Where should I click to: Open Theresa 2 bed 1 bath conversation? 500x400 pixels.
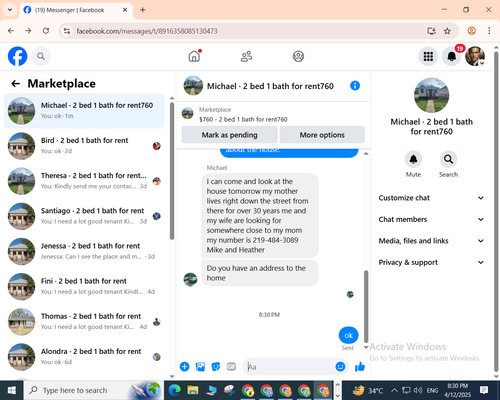[84, 181]
